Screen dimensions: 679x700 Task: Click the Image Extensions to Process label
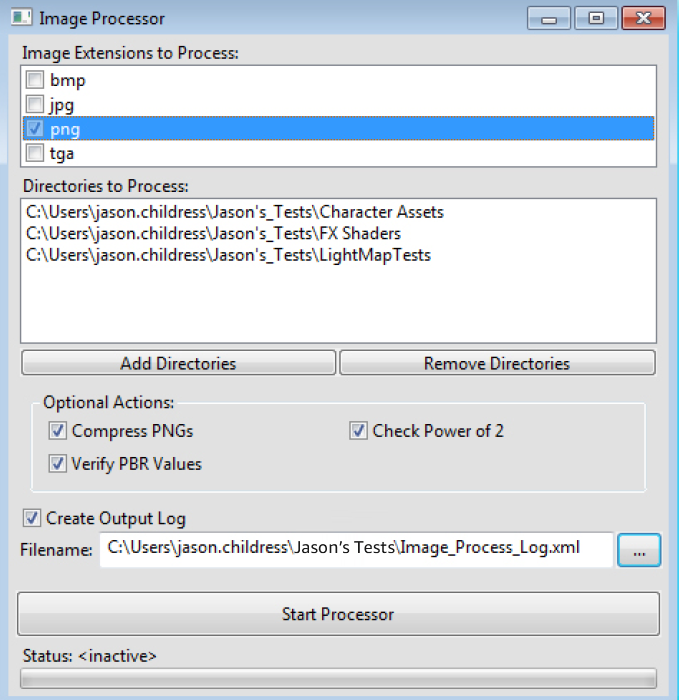tap(130, 53)
